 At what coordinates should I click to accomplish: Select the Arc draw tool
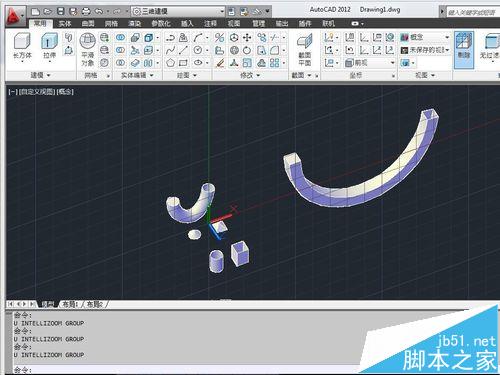(198, 38)
